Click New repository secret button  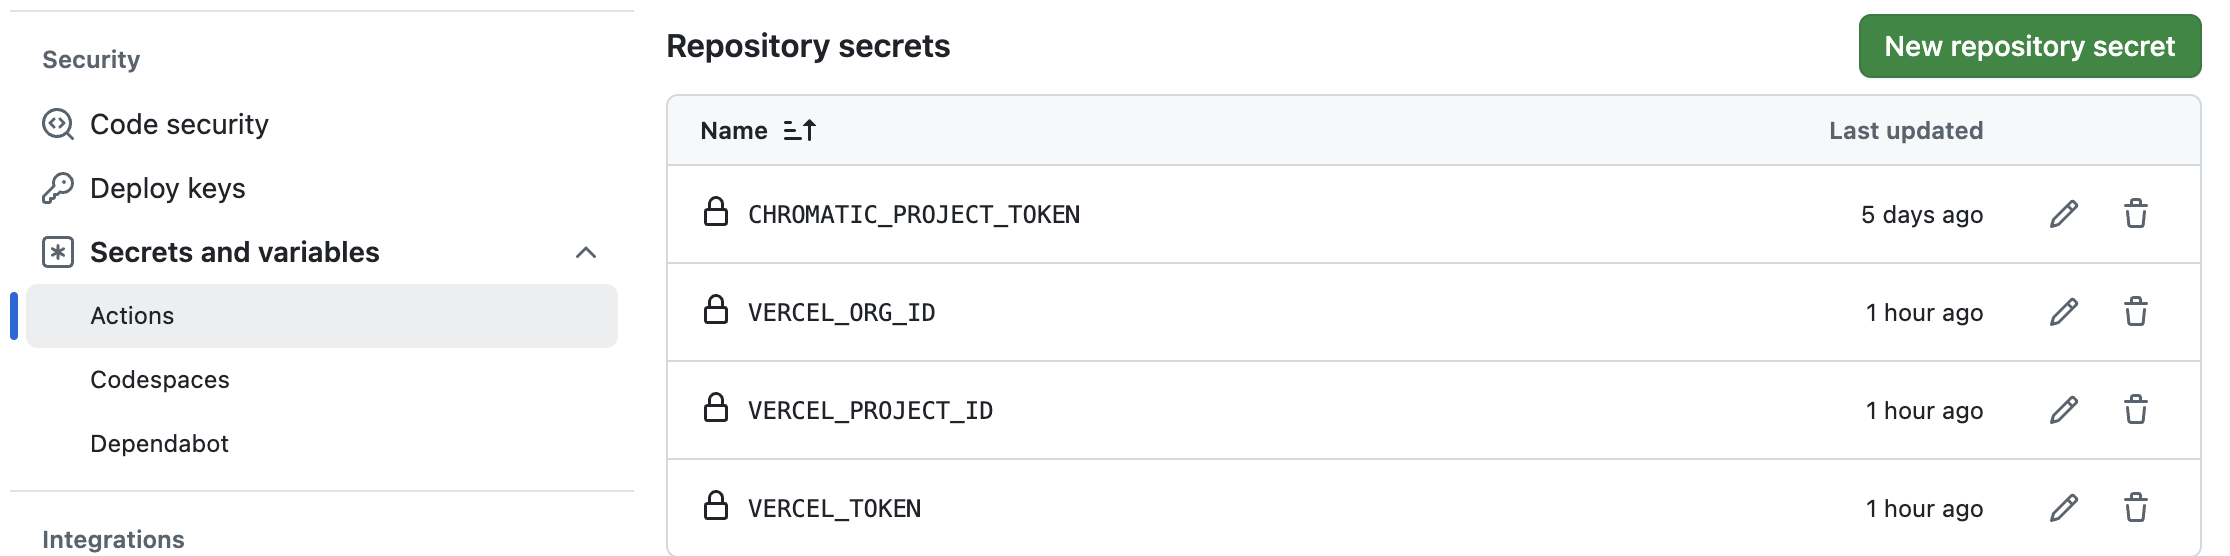pos(2029,46)
